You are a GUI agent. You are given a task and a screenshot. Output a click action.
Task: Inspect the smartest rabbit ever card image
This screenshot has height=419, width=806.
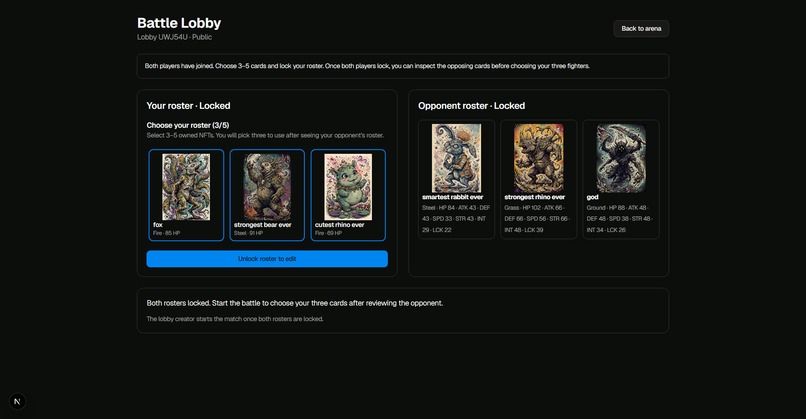click(456, 158)
